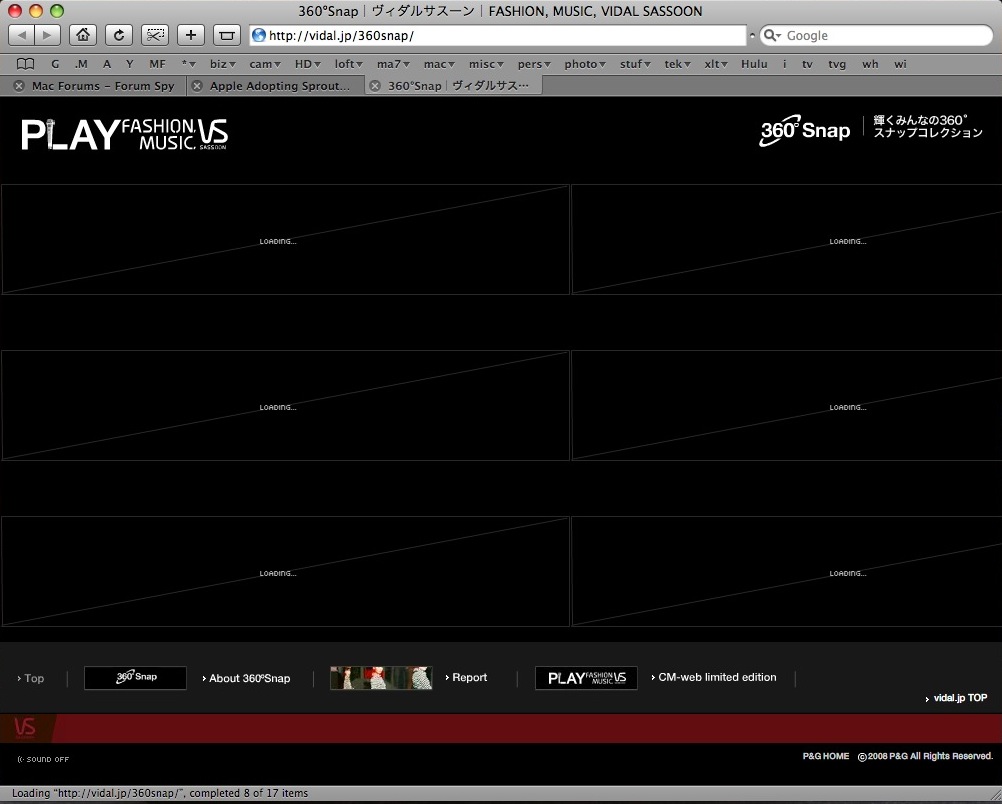Image resolution: width=1002 pixels, height=804 pixels.
Task: Expand the asterisk bookmarks folder
Action: coord(189,64)
